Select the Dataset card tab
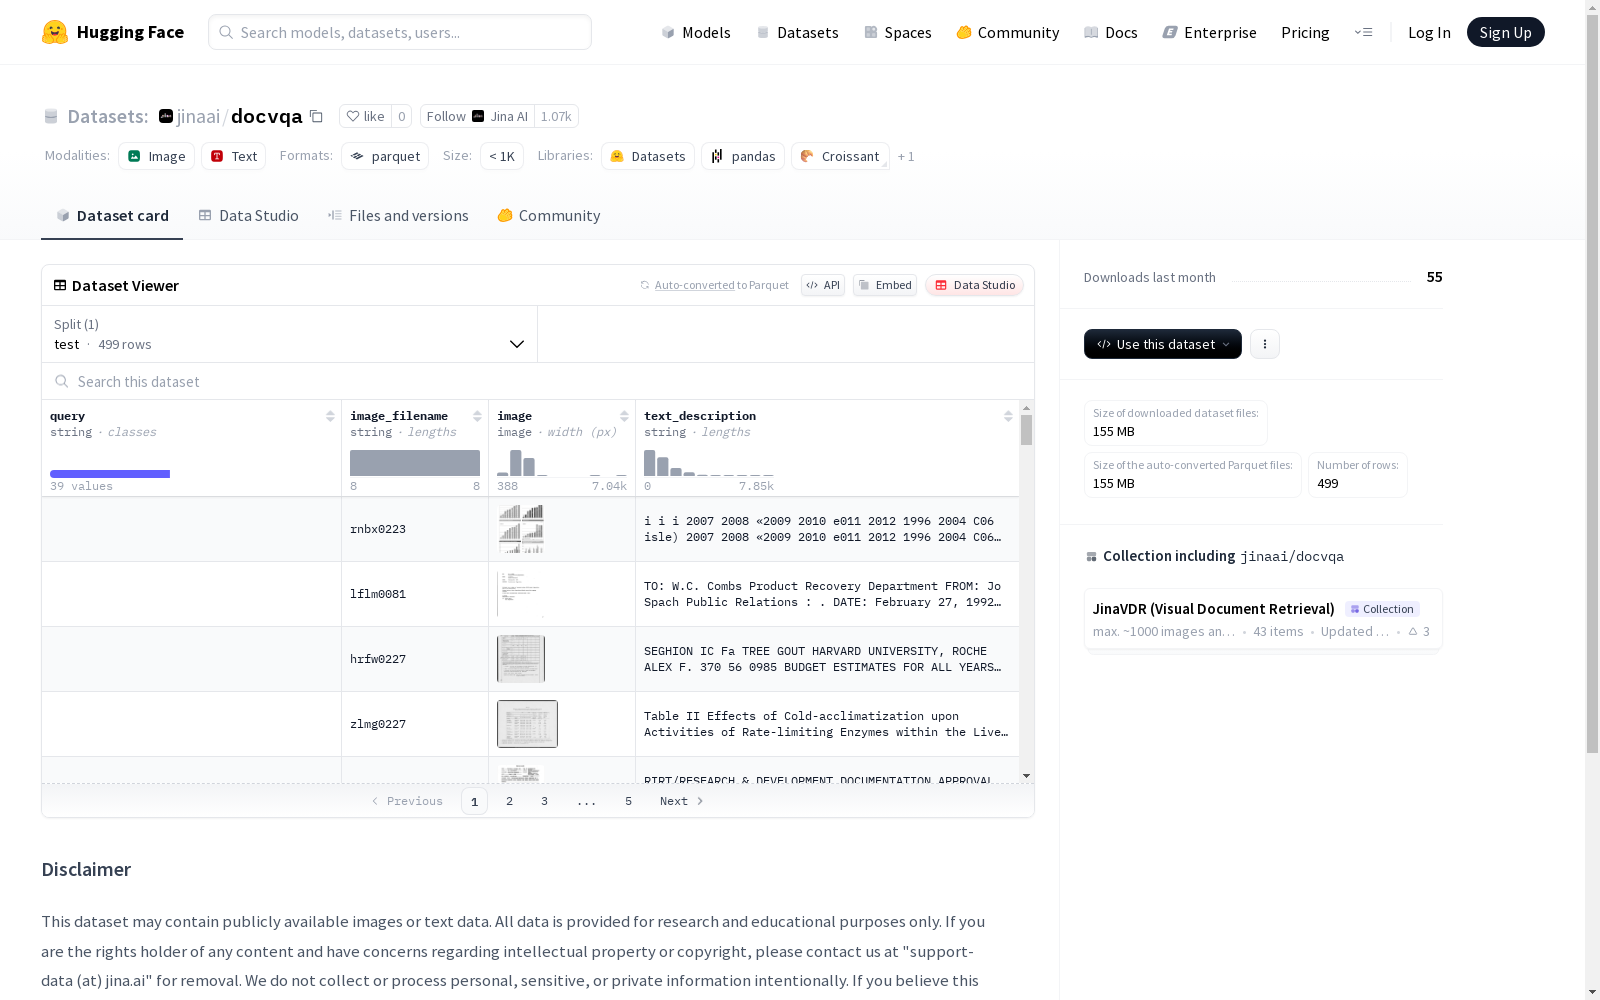 coord(112,216)
